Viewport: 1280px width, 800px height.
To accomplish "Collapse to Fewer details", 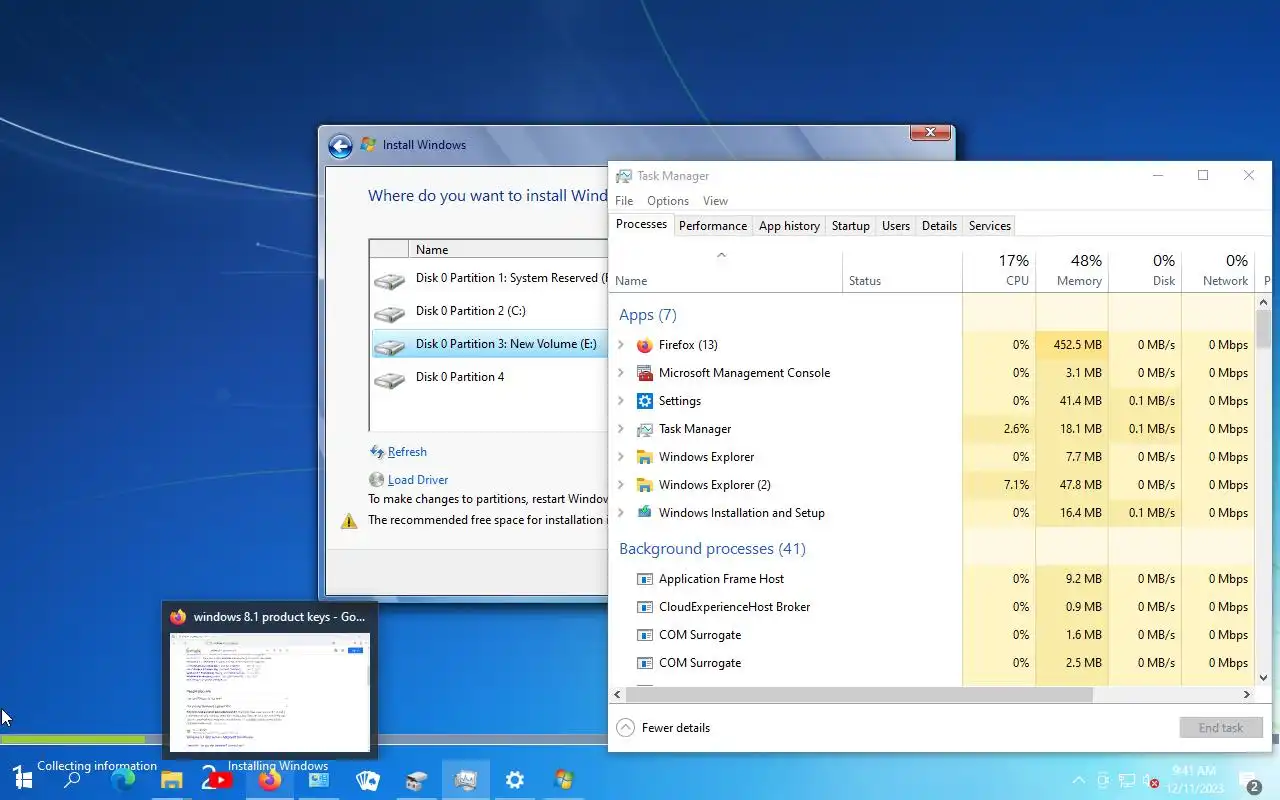I will click(x=663, y=728).
